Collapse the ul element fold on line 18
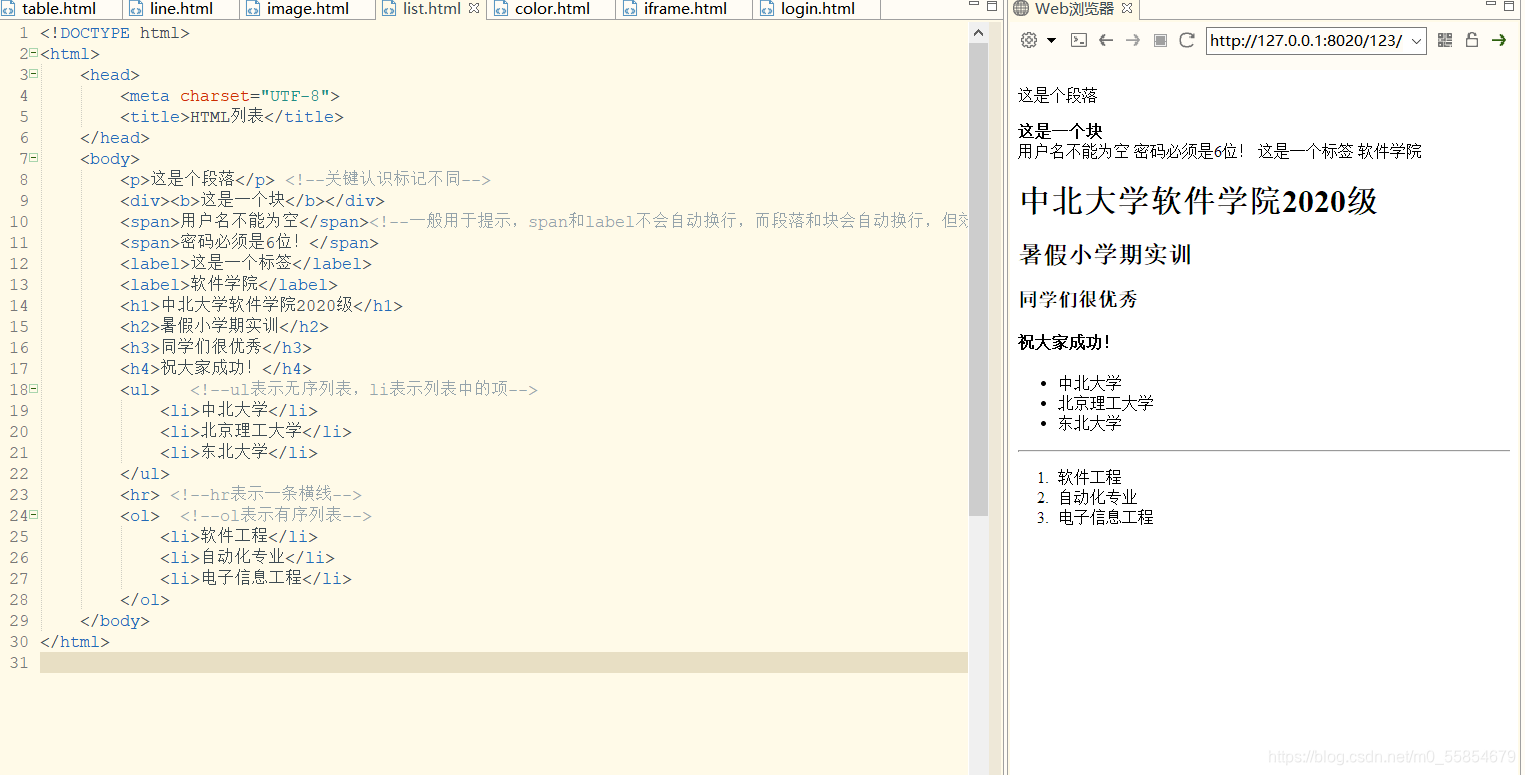Image resolution: width=1525 pixels, height=775 pixels. (x=33, y=388)
